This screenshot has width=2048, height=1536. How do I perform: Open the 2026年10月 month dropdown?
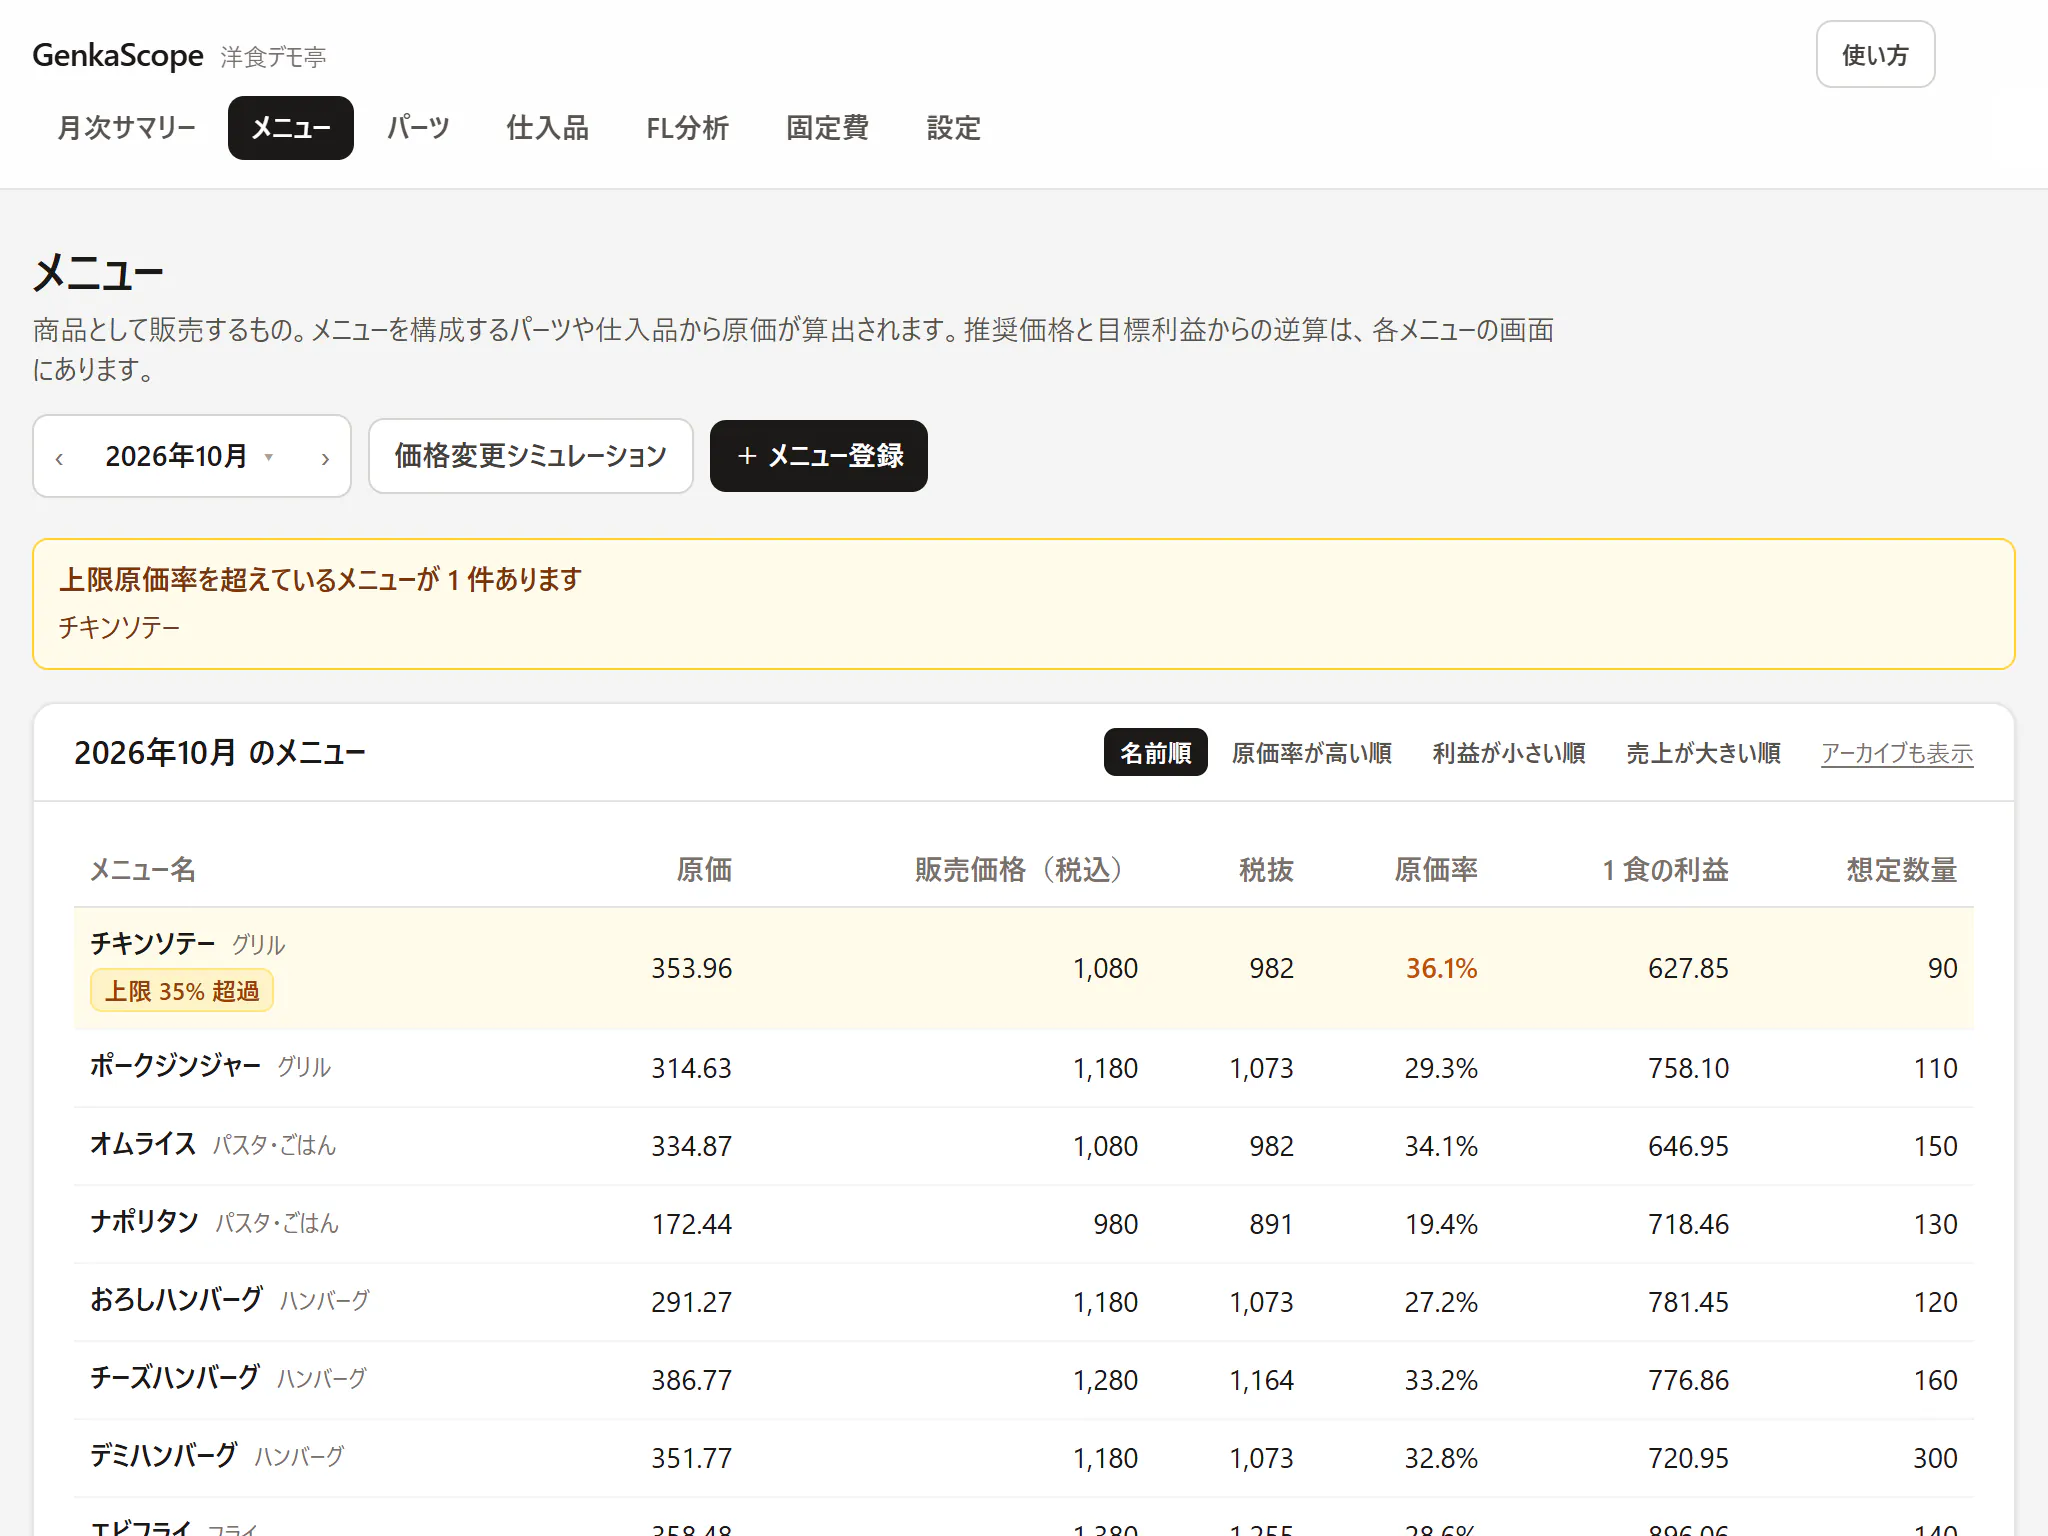[189, 456]
